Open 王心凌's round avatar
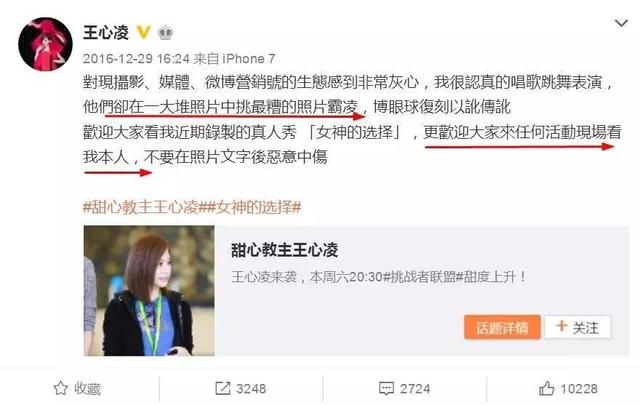The image size is (640, 405). pyautogui.click(x=45, y=45)
